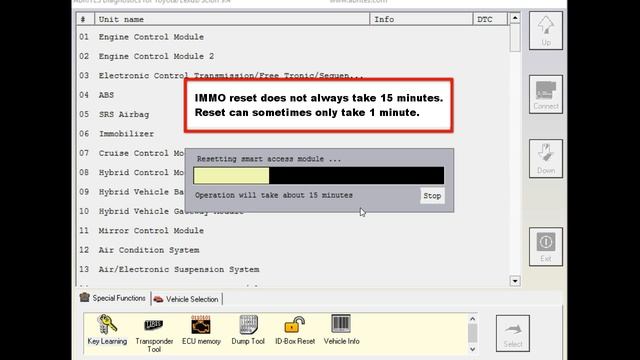Click the functions panel scroll down arrow
Image resolution: width=640 pixels, height=360 pixels.
tap(472, 349)
